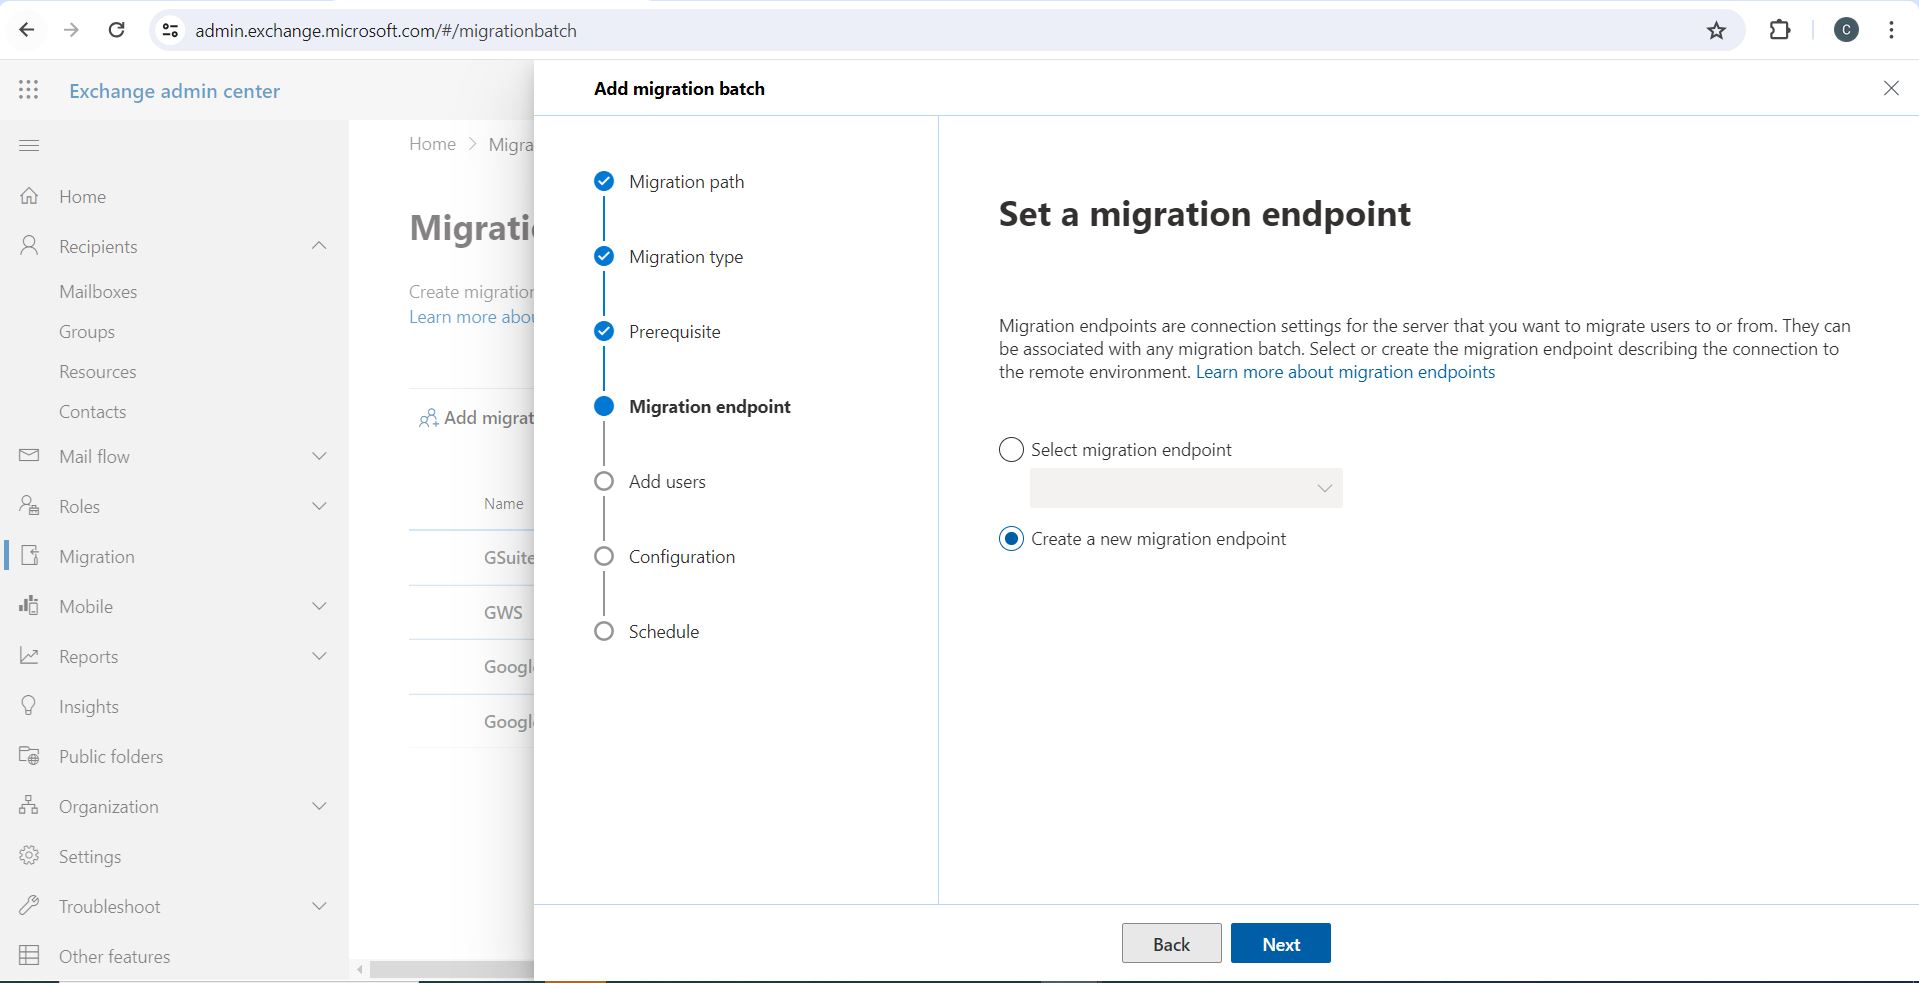The image size is (1919, 983).
Task: Click the Settings gear icon in sidebar
Action: click(29, 856)
